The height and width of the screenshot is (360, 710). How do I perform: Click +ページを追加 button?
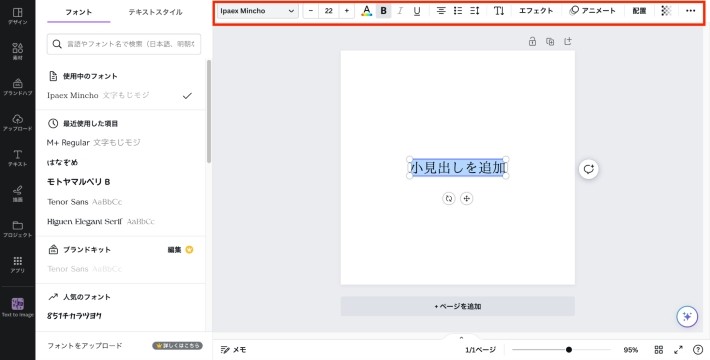pos(458,307)
